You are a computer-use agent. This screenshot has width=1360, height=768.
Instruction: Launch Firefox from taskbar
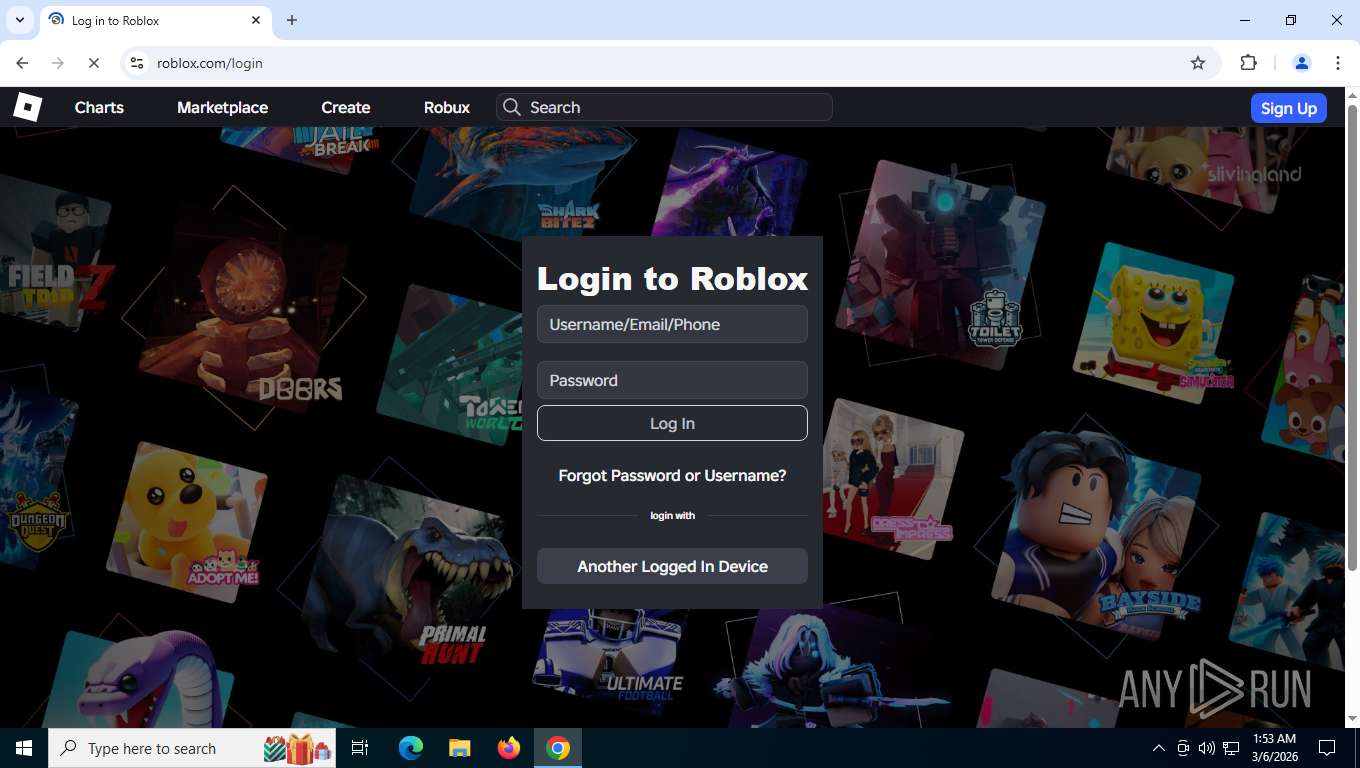(509, 748)
